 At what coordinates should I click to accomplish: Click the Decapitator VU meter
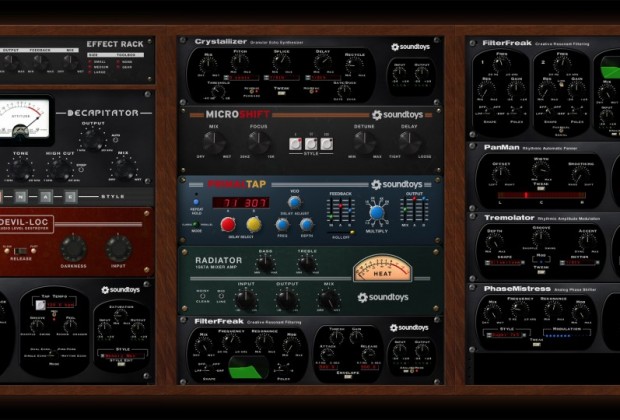point(24,118)
